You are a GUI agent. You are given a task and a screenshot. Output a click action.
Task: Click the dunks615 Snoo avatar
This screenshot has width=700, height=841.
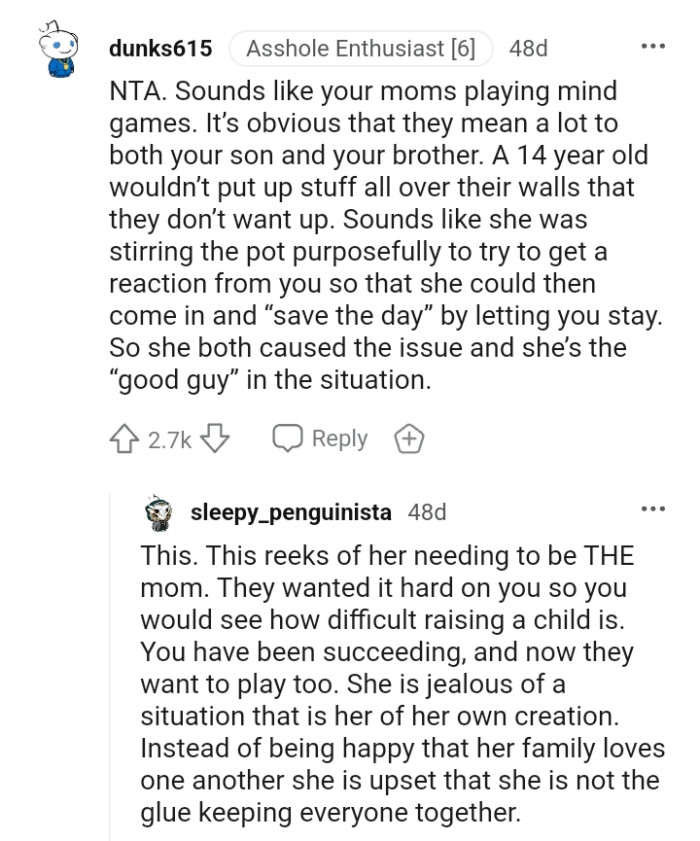(x=60, y=49)
